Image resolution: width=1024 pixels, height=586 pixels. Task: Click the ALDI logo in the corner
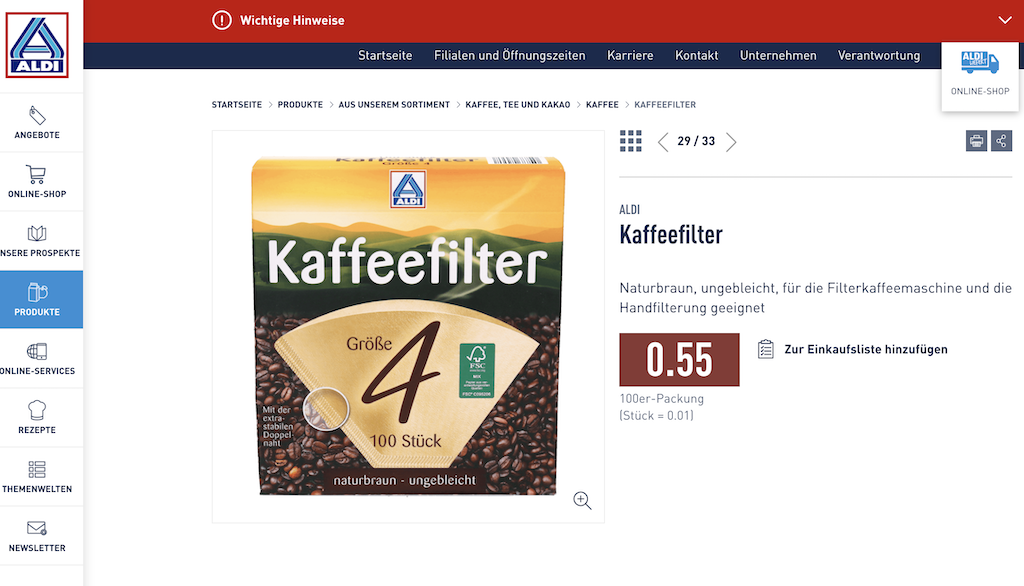[x=37, y=45]
